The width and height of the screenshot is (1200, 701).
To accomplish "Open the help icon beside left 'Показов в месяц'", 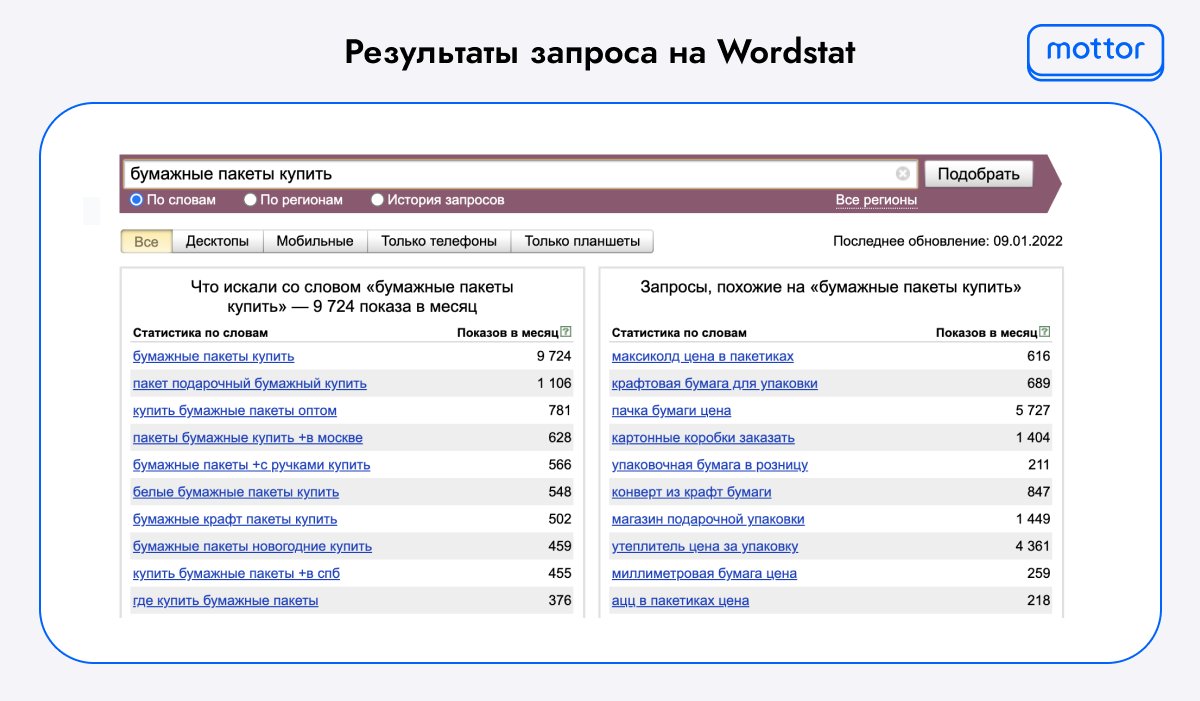I will point(566,332).
